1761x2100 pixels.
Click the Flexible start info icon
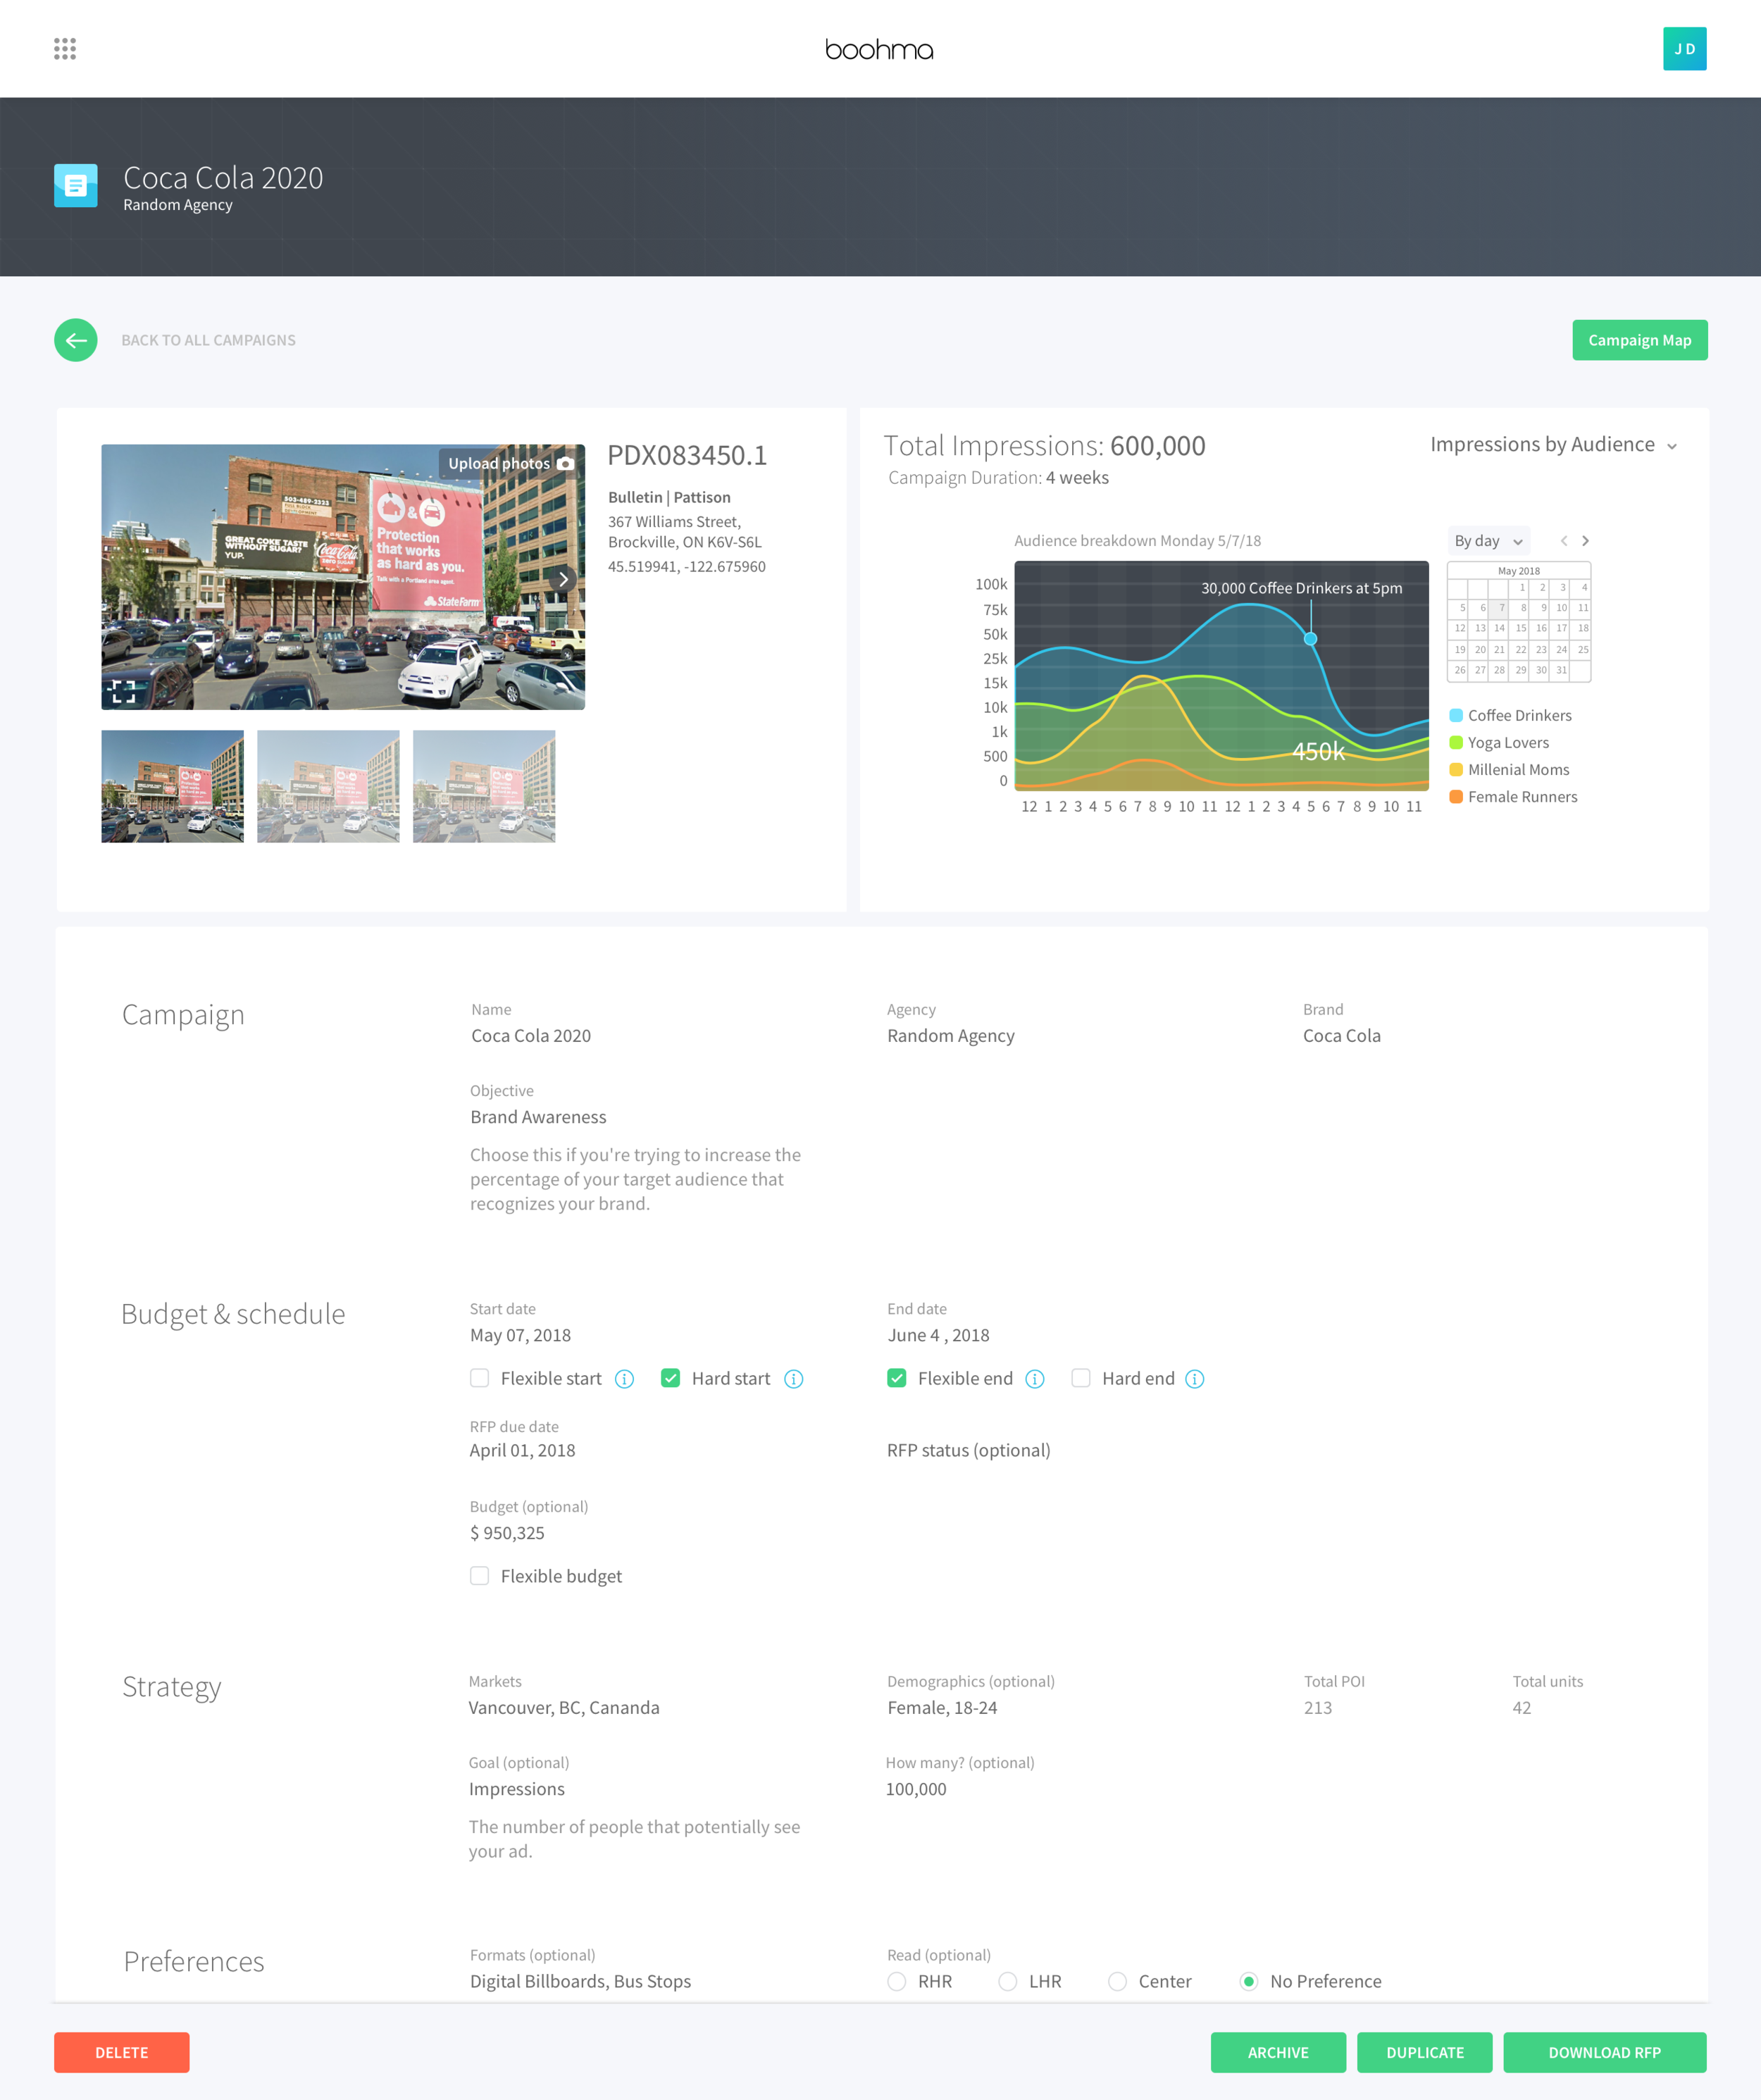[x=624, y=1379]
